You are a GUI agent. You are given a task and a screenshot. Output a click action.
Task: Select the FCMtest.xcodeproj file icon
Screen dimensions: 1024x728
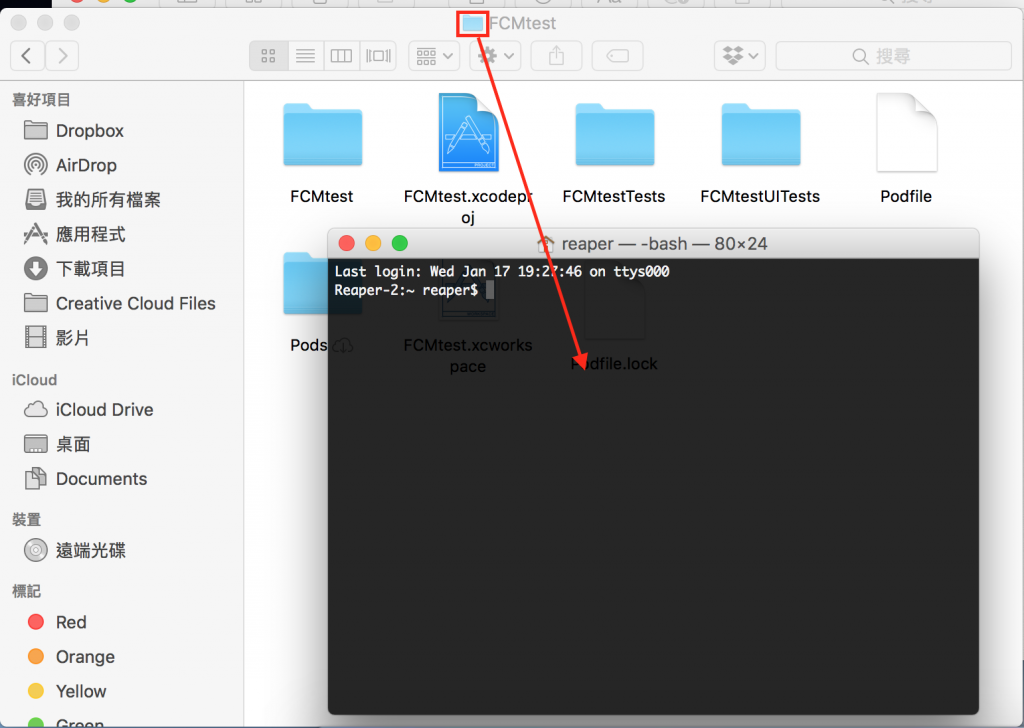tap(469, 133)
